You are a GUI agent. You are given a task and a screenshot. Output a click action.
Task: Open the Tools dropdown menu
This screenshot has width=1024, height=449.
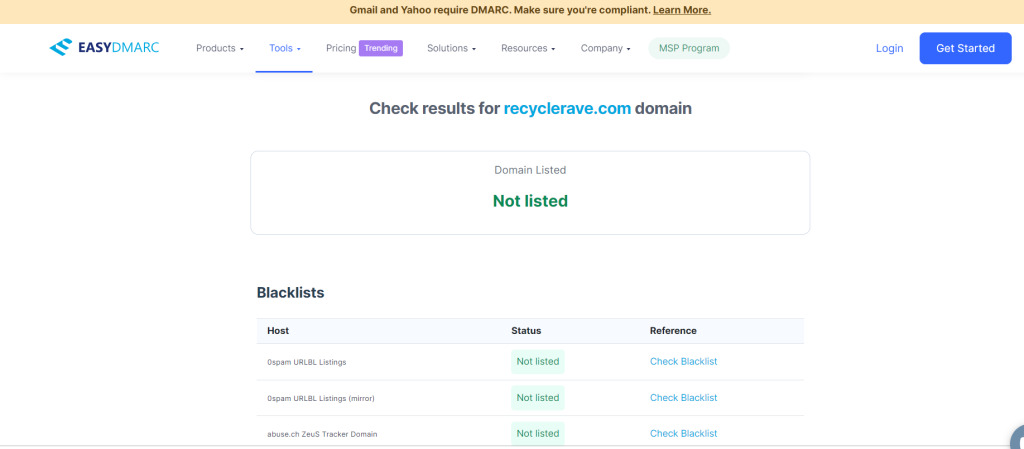[x=284, y=48]
